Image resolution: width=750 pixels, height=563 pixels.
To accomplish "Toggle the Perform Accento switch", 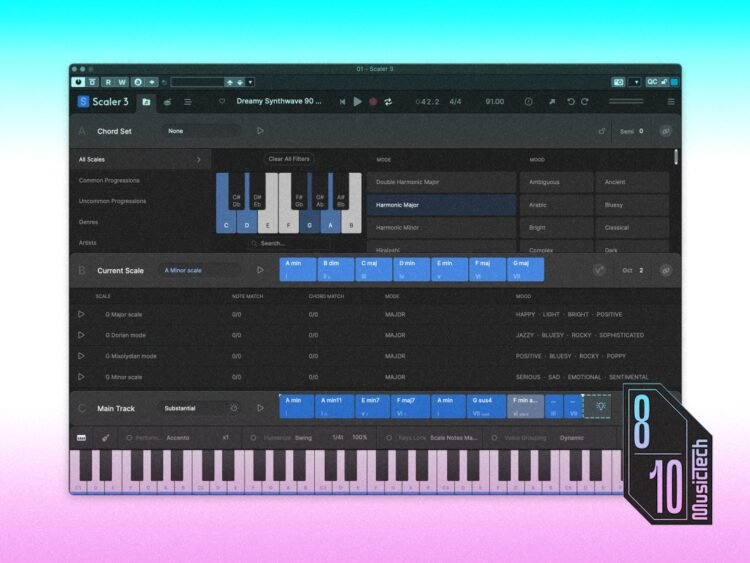I will [129, 437].
